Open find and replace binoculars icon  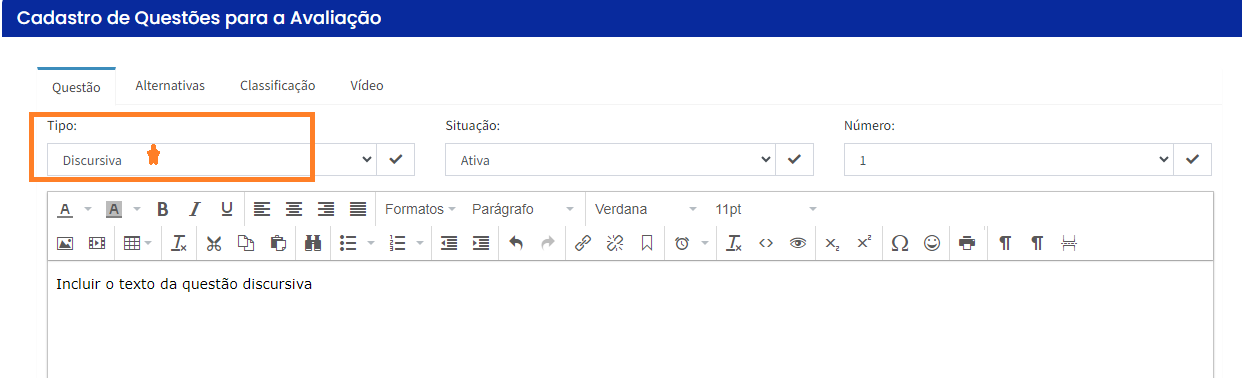313,243
